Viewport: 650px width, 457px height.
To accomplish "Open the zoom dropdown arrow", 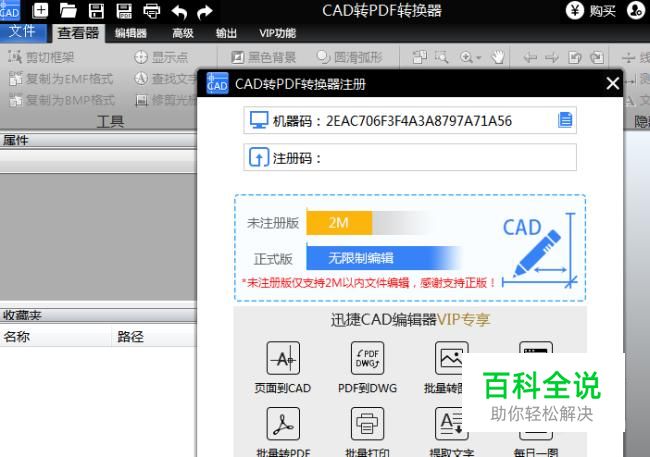I will coord(478,58).
